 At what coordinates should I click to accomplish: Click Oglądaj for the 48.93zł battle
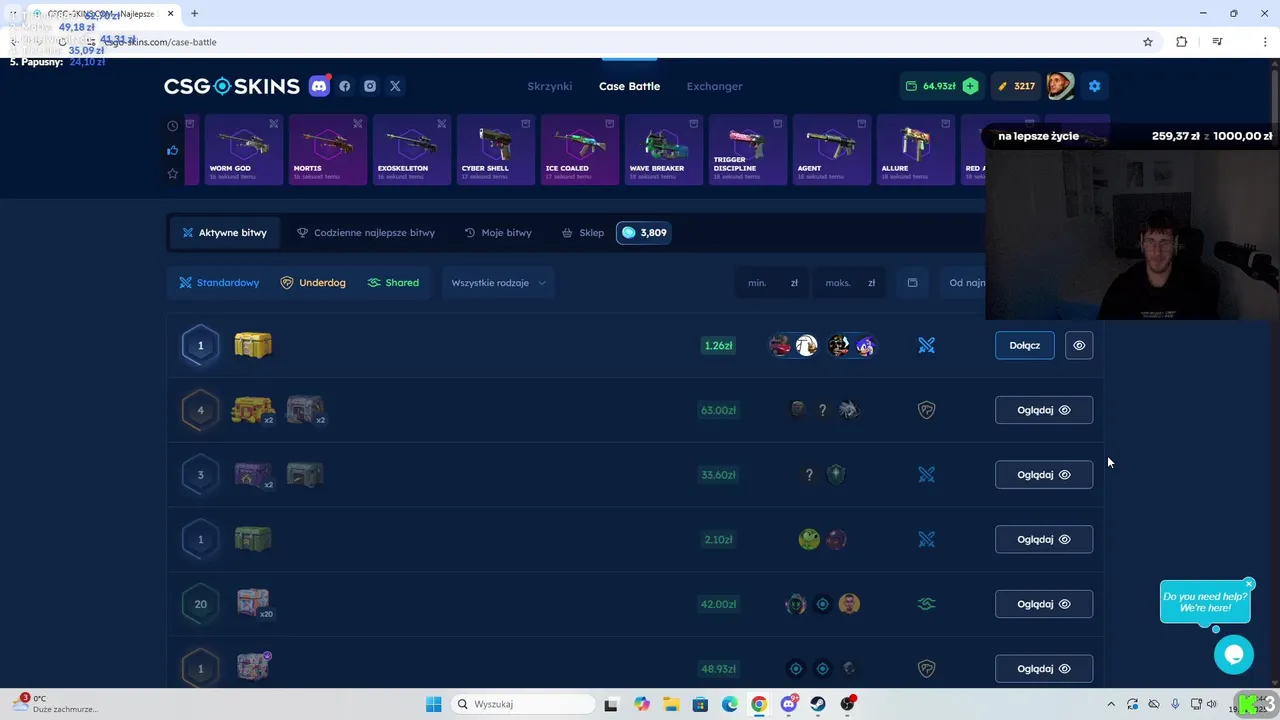[x=1043, y=669]
